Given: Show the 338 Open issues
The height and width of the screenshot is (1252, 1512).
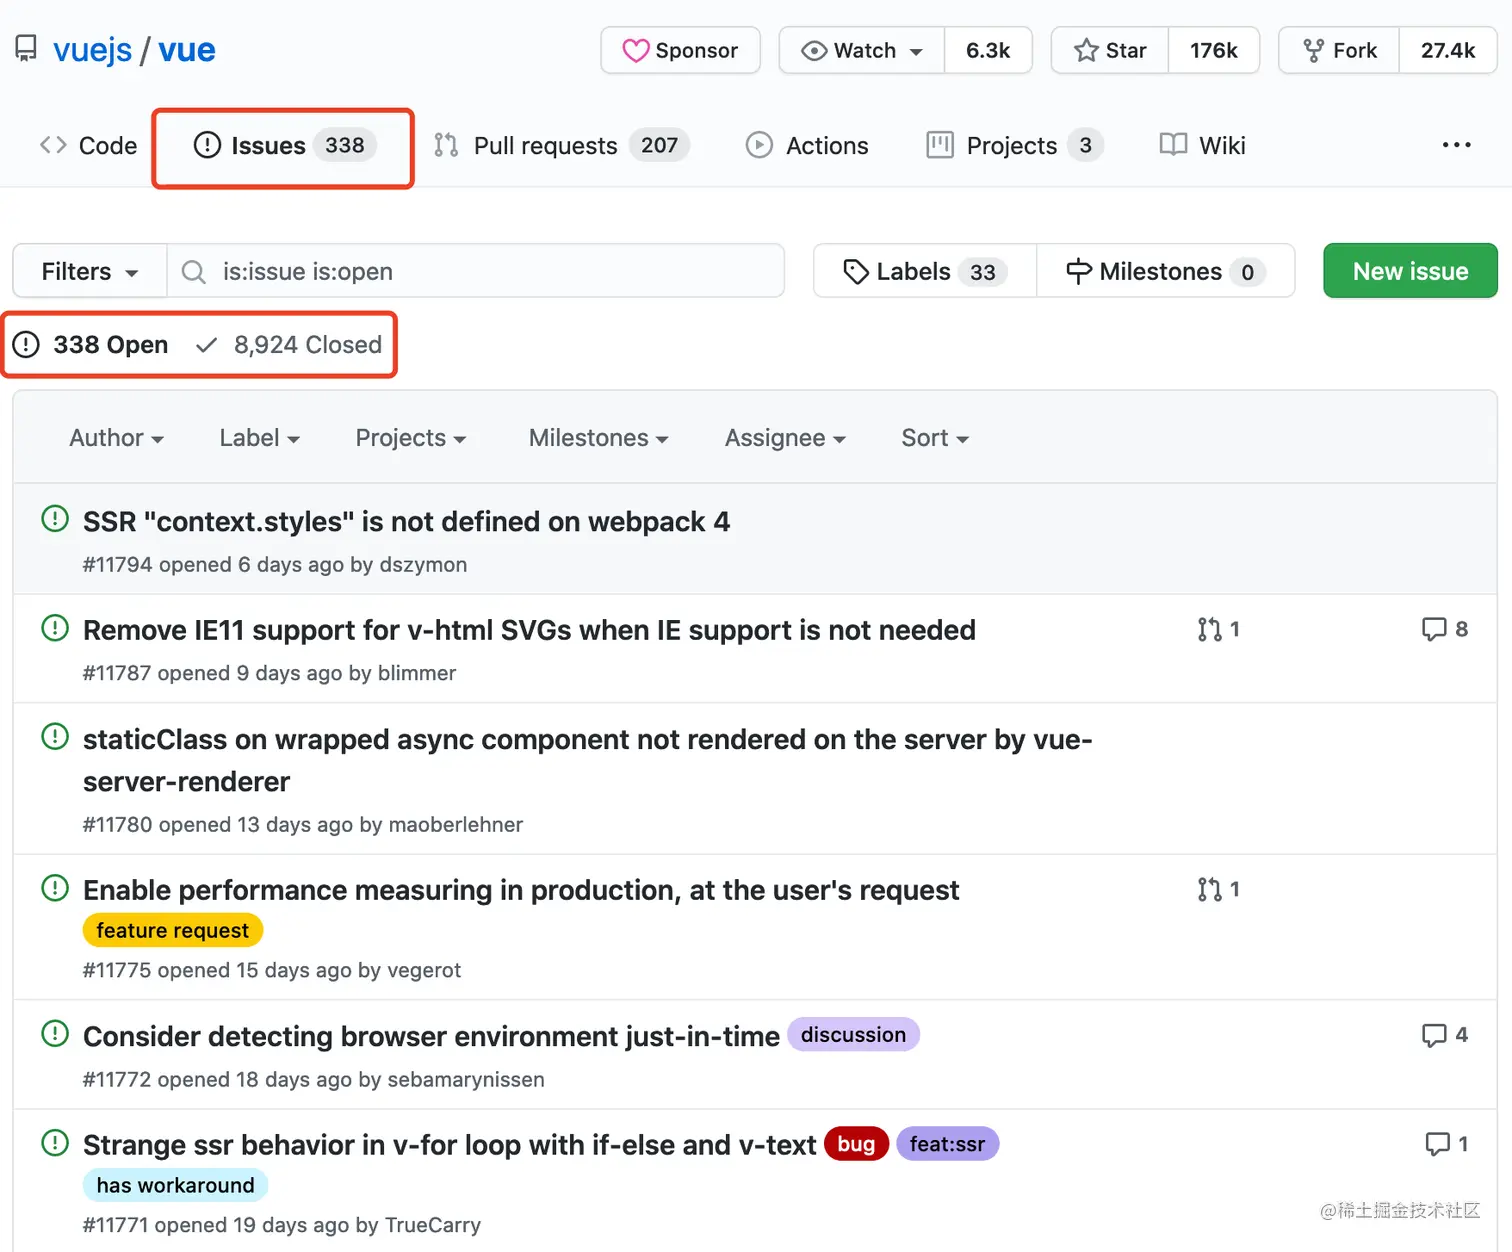Looking at the screenshot, I should point(90,345).
